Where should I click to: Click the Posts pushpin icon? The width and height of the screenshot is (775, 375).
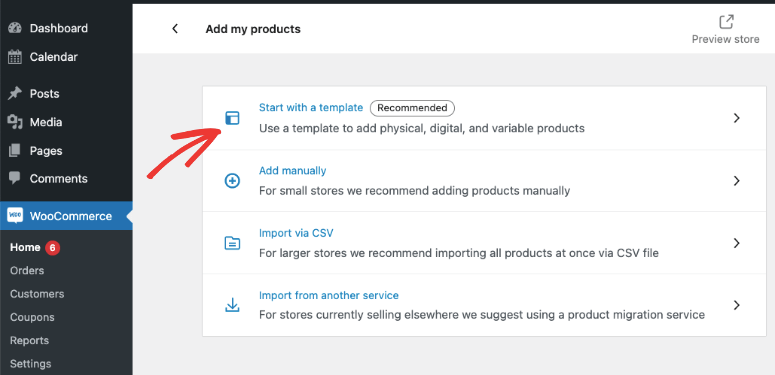pyautogui.click(x=15, y=93)
